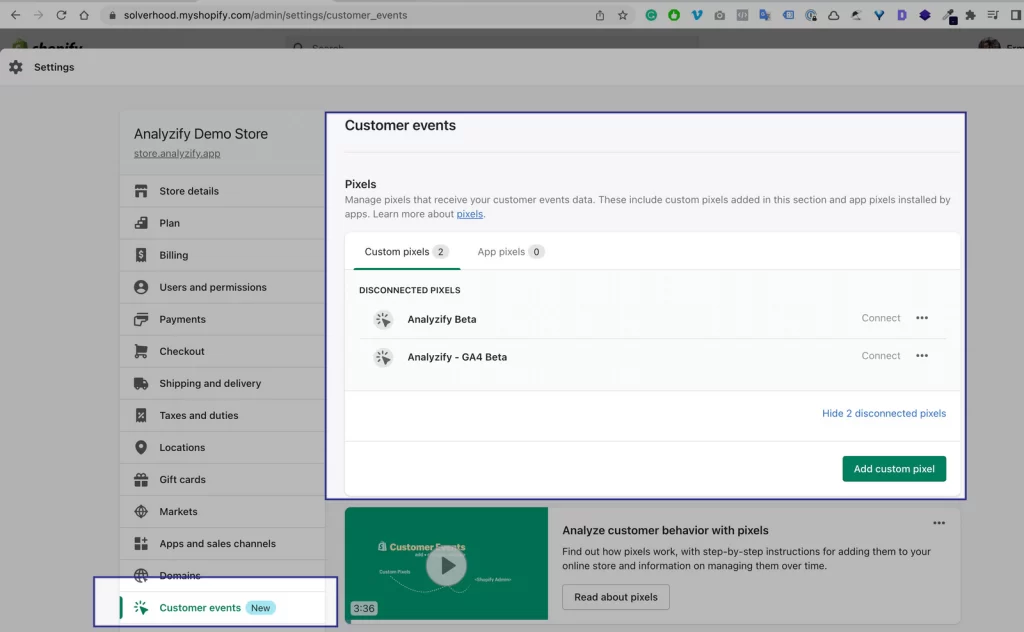The width and height of the screenshot is (1024, 632).
Task: Click the Read about pixels button
Action: pyautogui.click(x=616, y=597)
